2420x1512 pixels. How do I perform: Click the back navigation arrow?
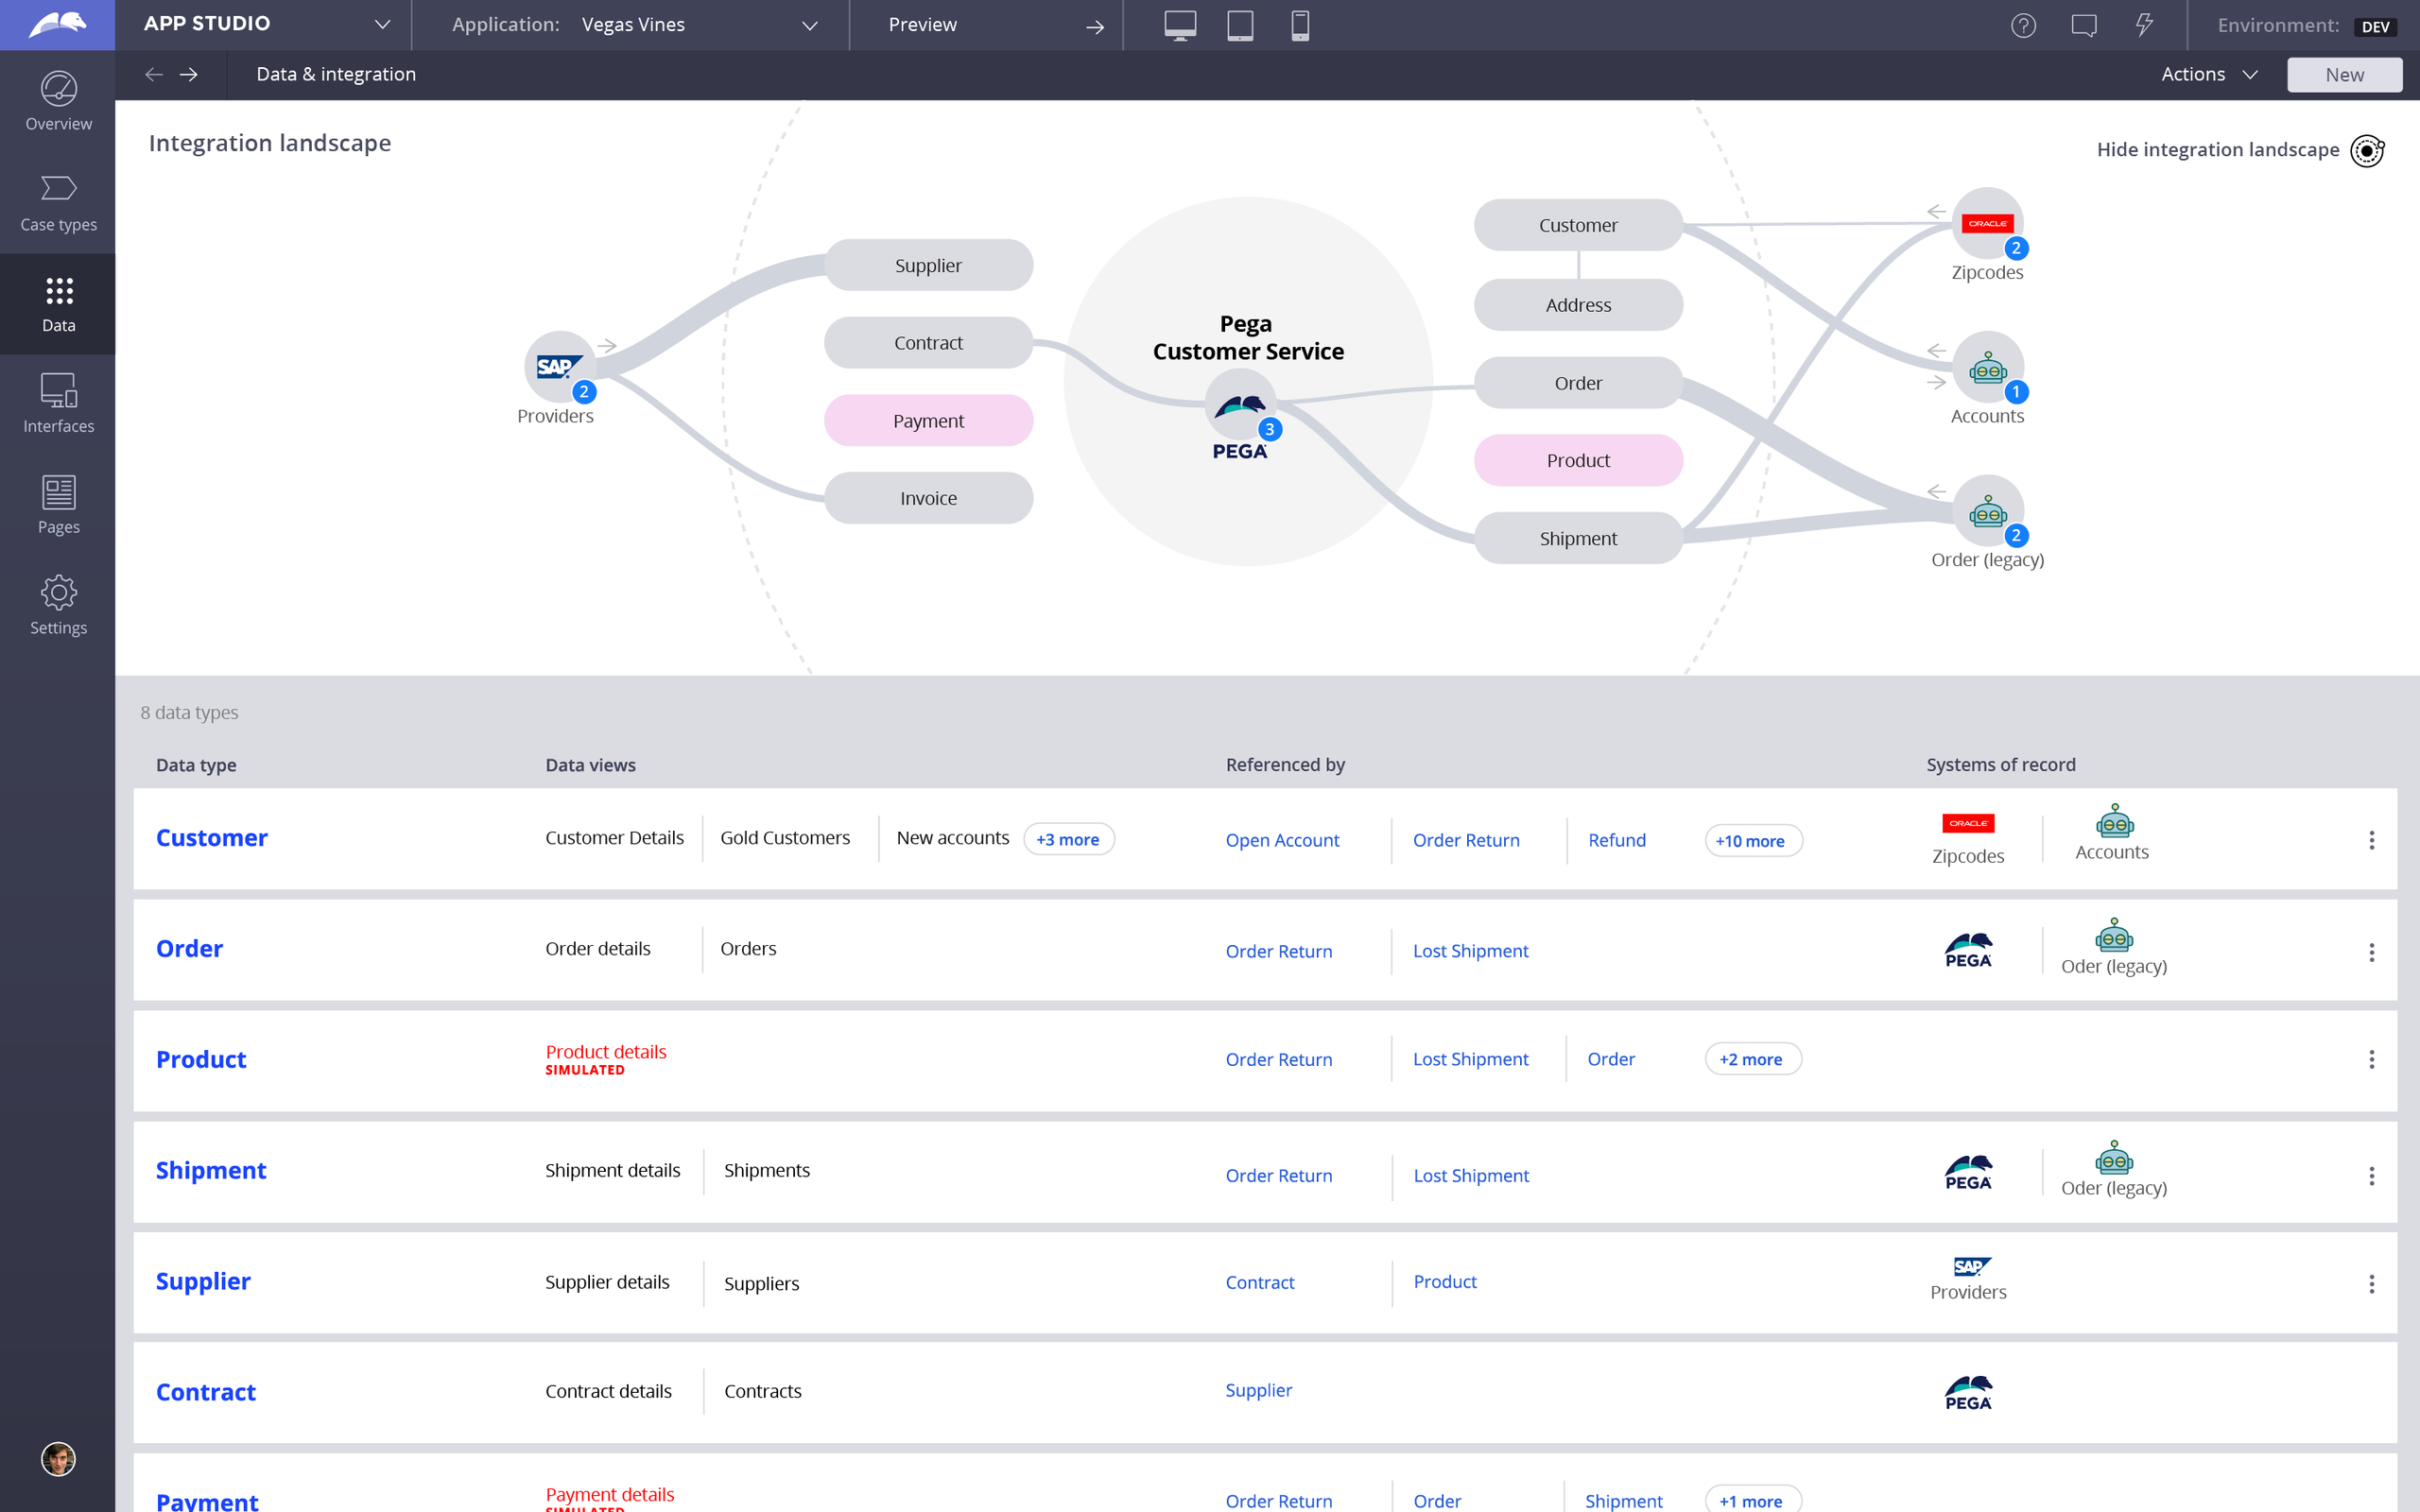tap(154, 74)
